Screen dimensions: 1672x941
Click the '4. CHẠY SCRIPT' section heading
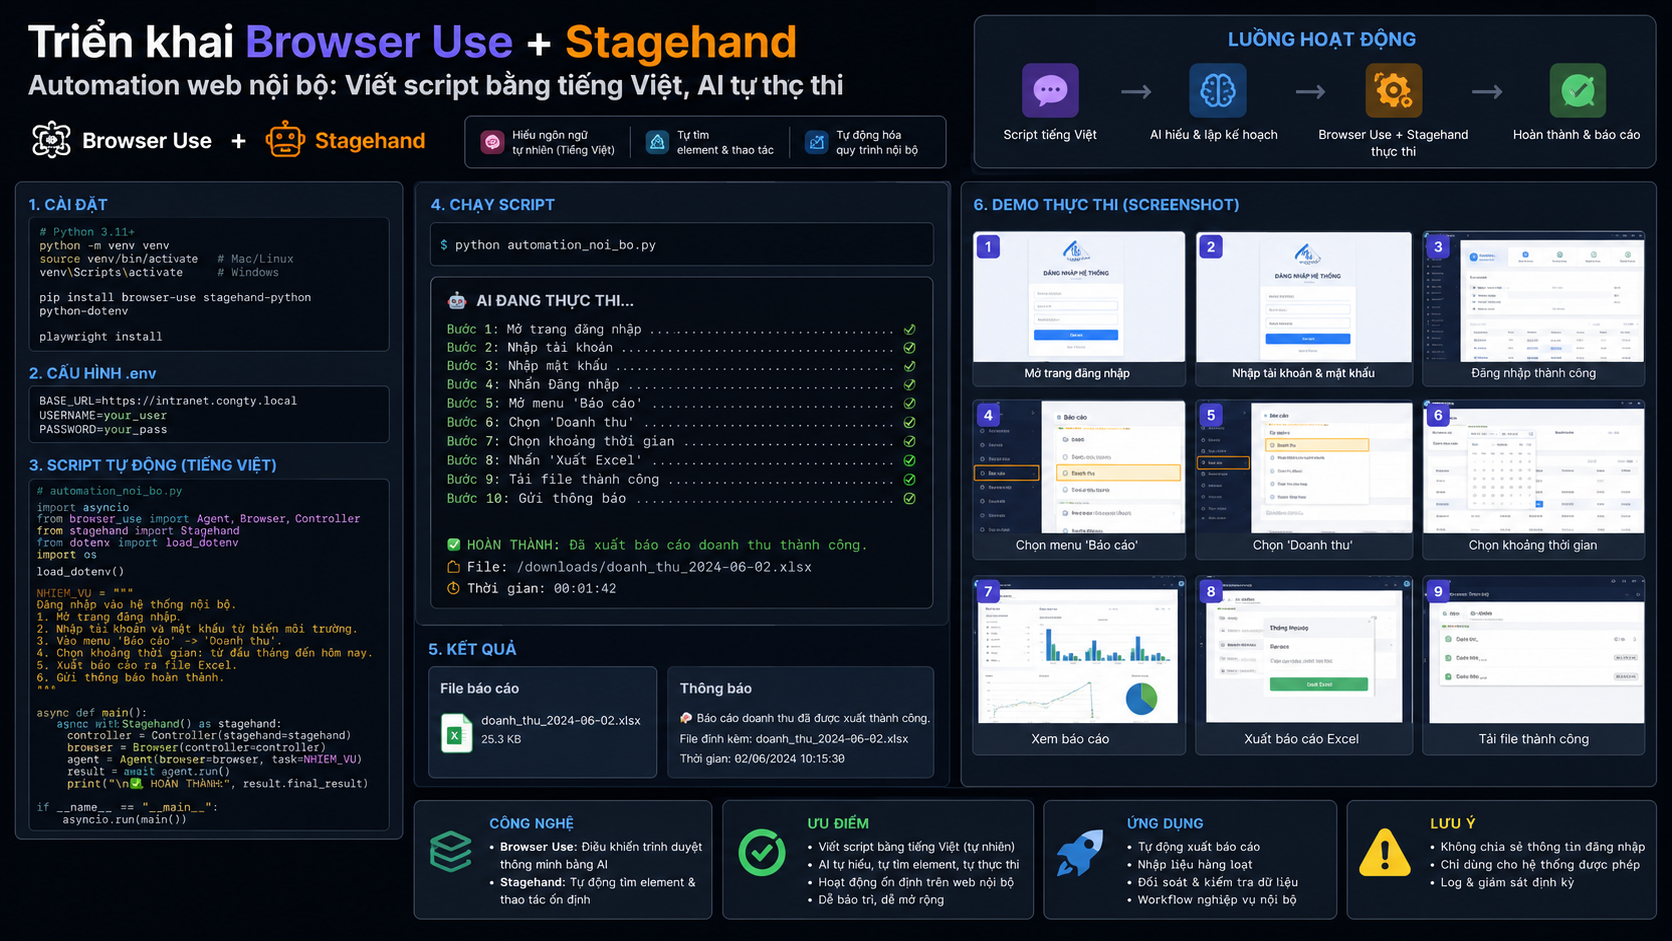(x=492, y=204)
